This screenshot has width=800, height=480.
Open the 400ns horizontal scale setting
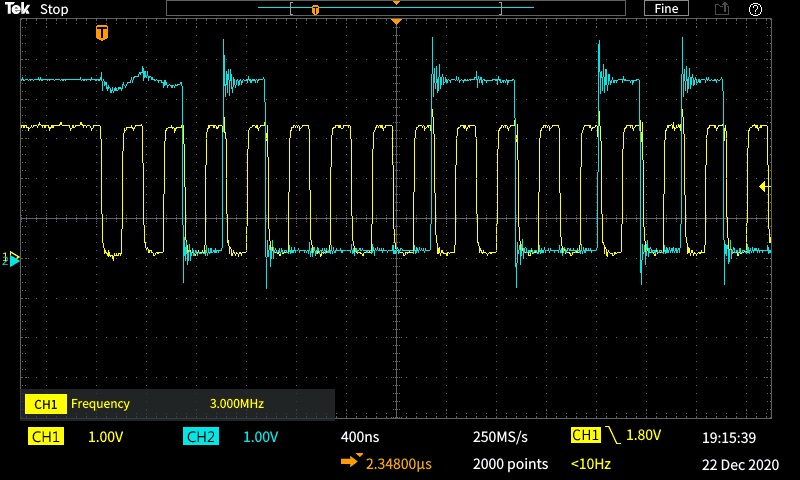click(x=361, y=437)
